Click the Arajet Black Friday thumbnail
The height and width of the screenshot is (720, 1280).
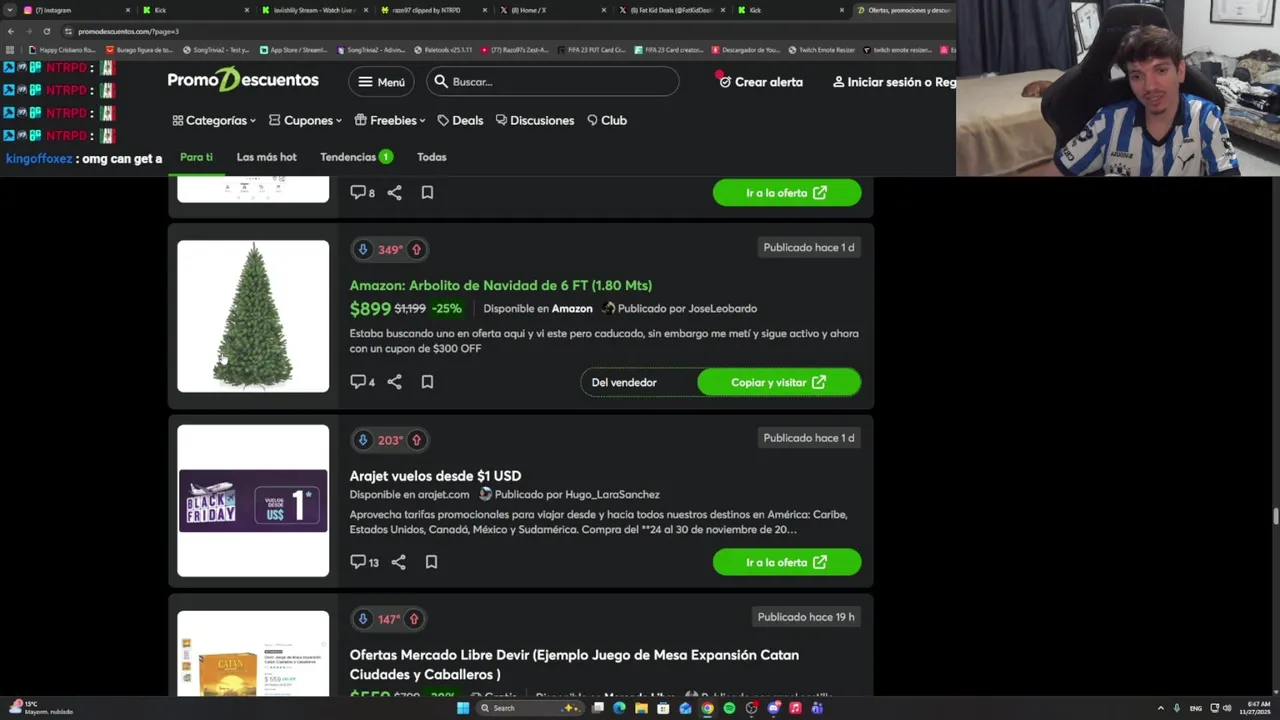[253, 501]
